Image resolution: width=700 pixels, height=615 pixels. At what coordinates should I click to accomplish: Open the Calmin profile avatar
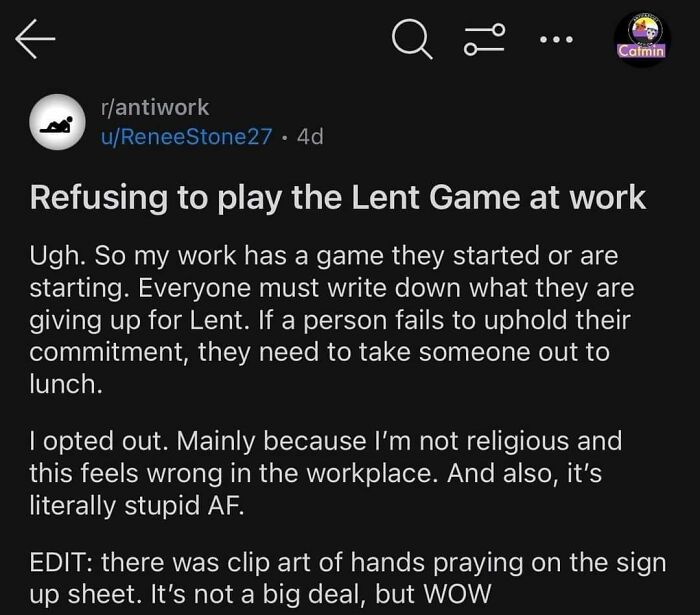click(x=641, y=38)
